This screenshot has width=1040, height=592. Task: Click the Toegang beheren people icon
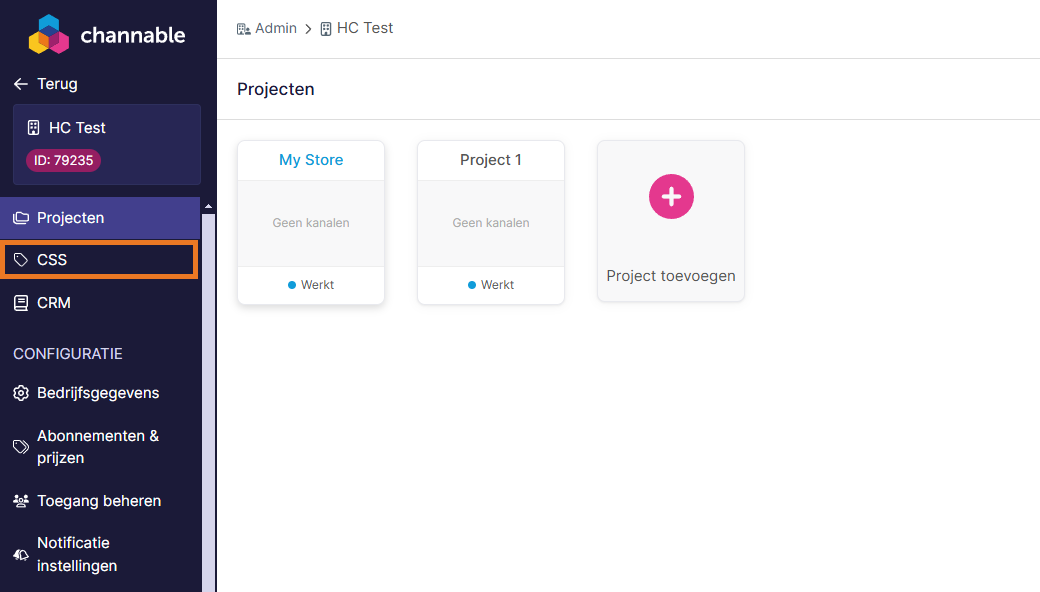pos(21,501)
